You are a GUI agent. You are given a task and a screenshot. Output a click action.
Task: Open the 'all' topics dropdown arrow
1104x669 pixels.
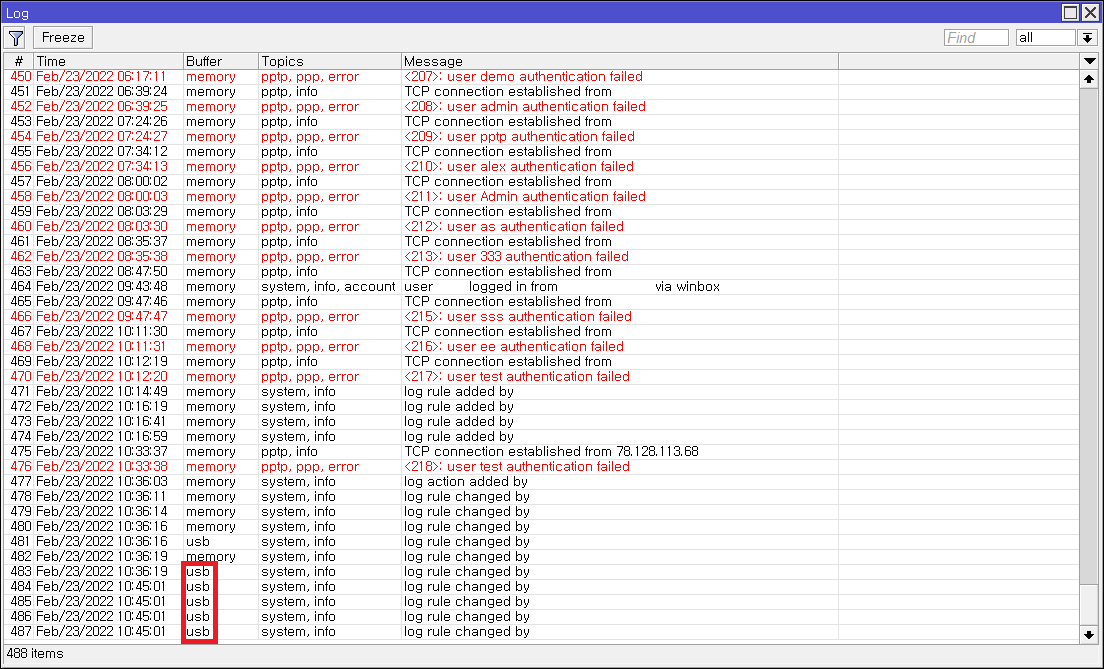(1088, 37)
